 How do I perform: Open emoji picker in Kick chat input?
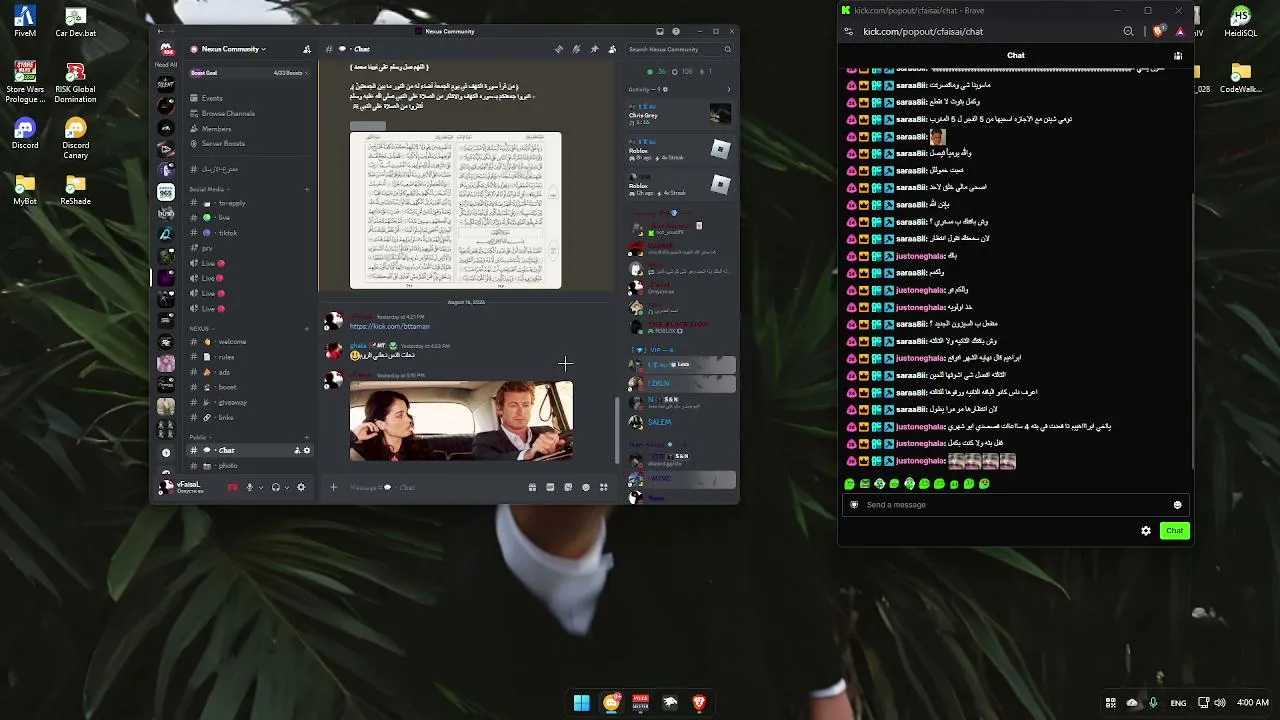coord(1178,505)
